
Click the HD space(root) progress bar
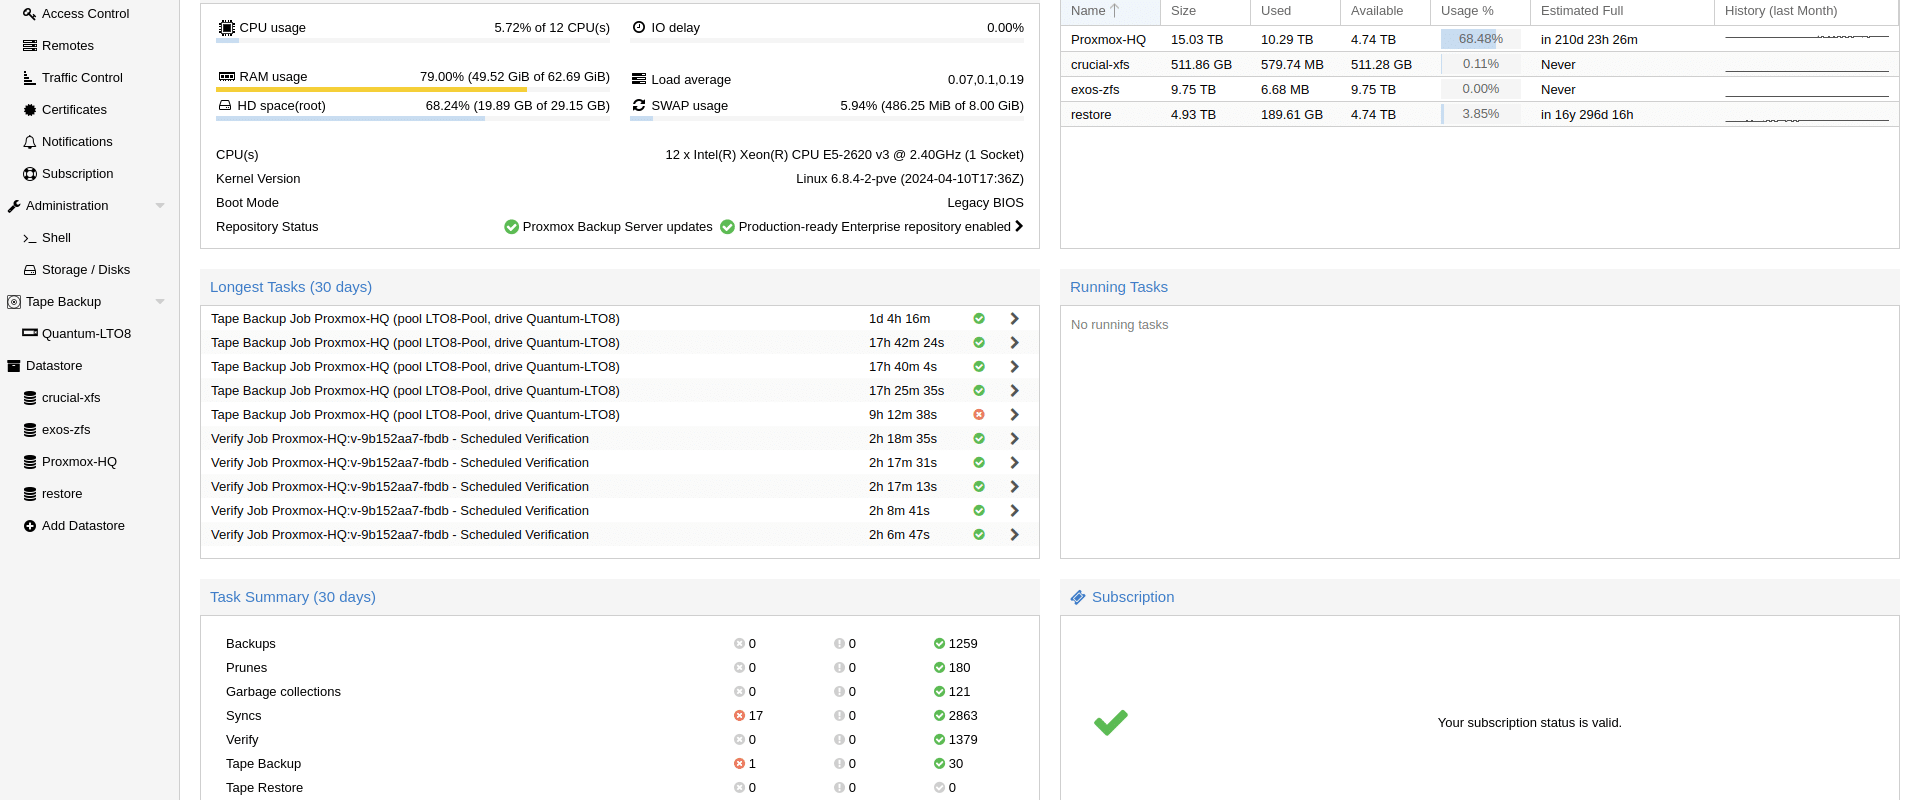pyautogui.click(x=412, y=118)
